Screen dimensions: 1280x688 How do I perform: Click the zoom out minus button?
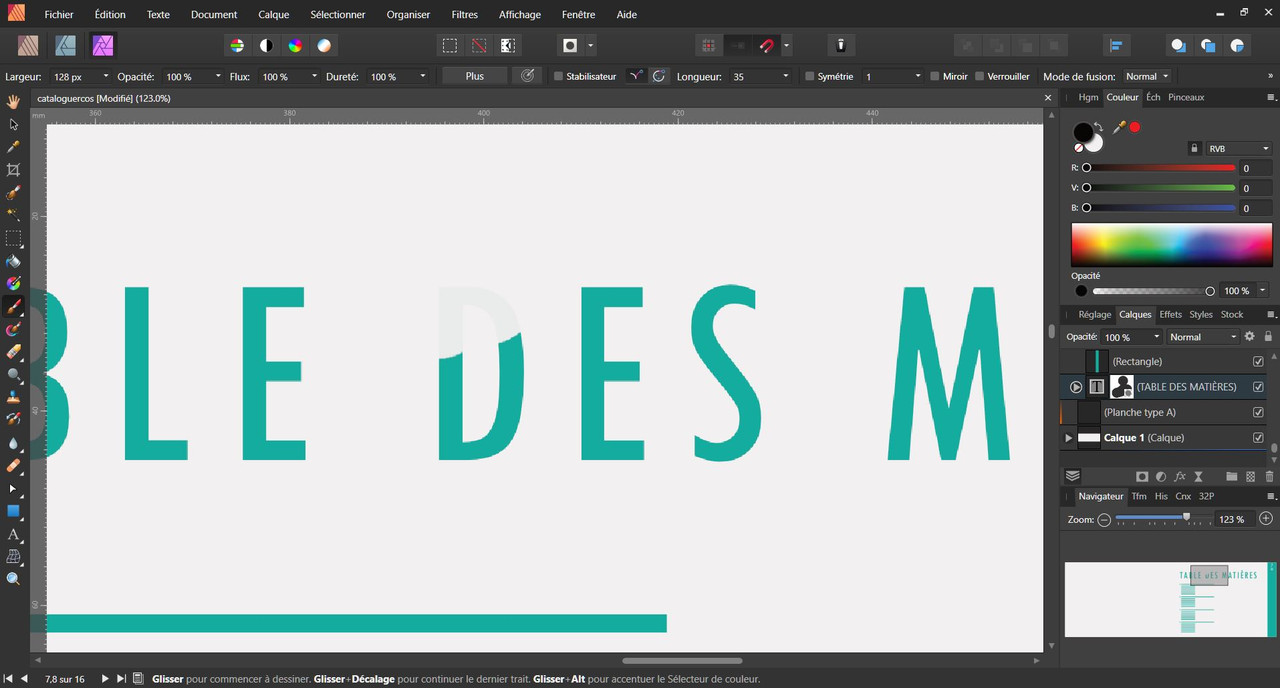(1104, 519)
